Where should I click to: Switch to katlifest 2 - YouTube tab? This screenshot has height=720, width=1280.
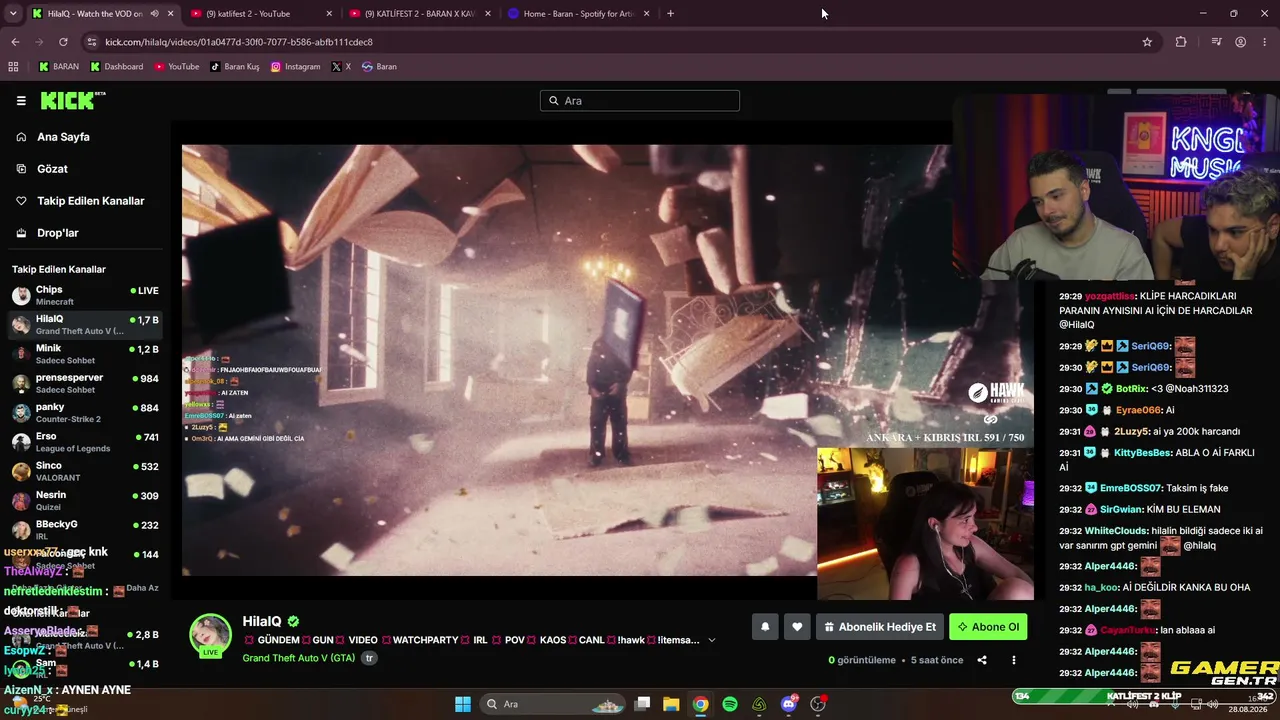point(262,14)
